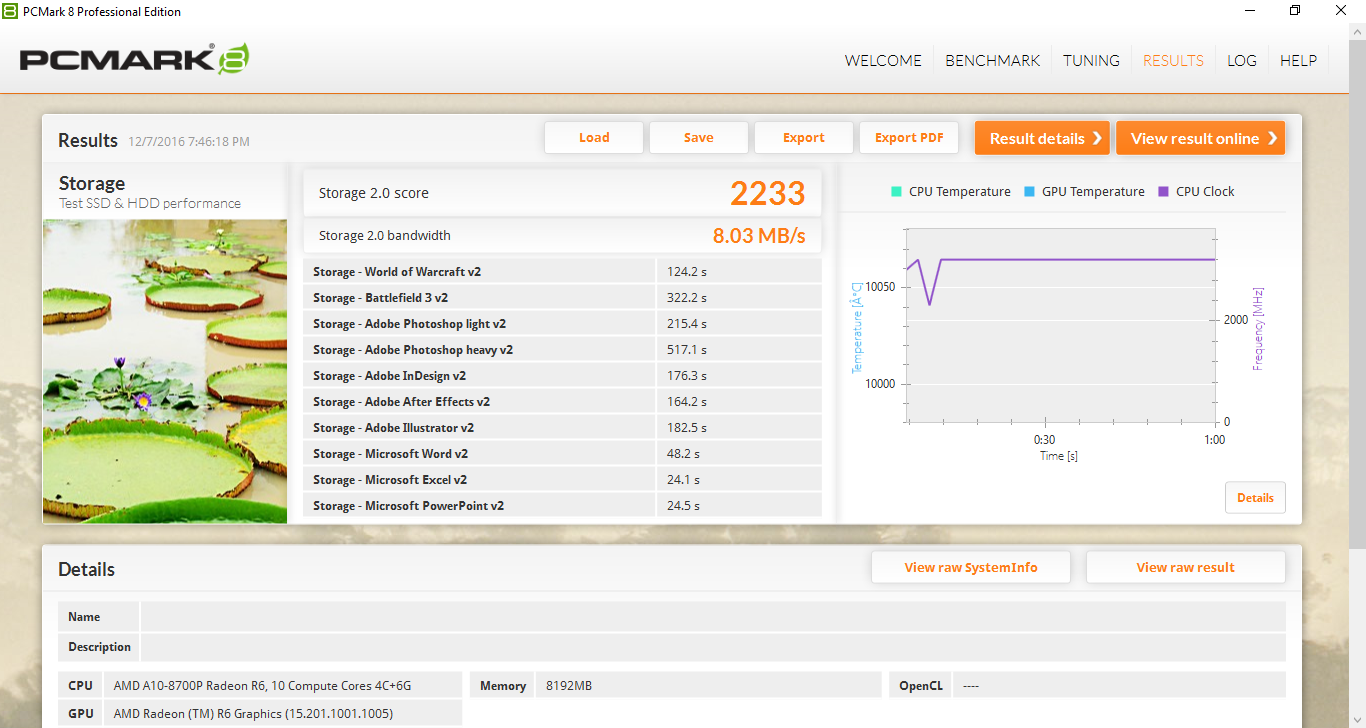The width and height of the screenshot is (1366, 728).
Task: Toggle the GPU Temperature legend swatch
Action: pyautogui.click(x=1029, y=191)
